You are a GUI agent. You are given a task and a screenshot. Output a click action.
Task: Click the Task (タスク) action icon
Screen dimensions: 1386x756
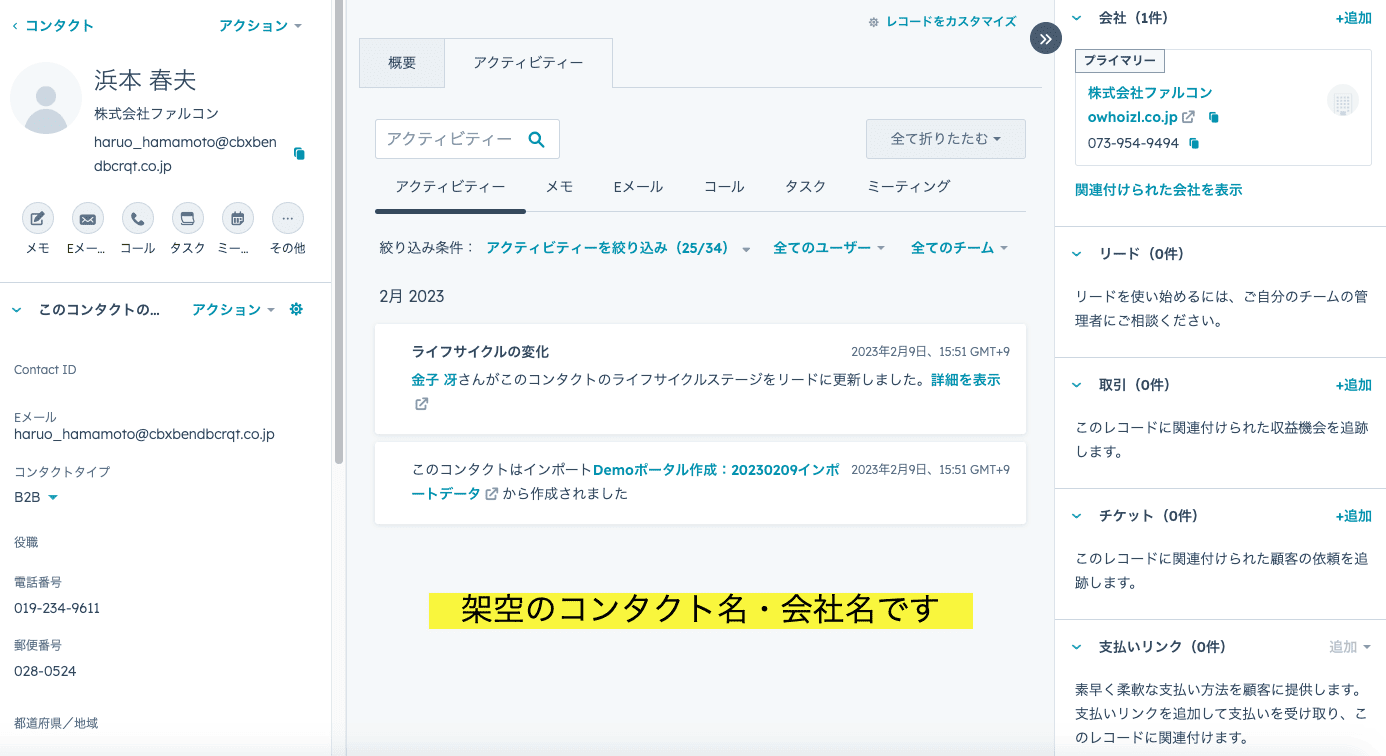(x=188, y=218)
